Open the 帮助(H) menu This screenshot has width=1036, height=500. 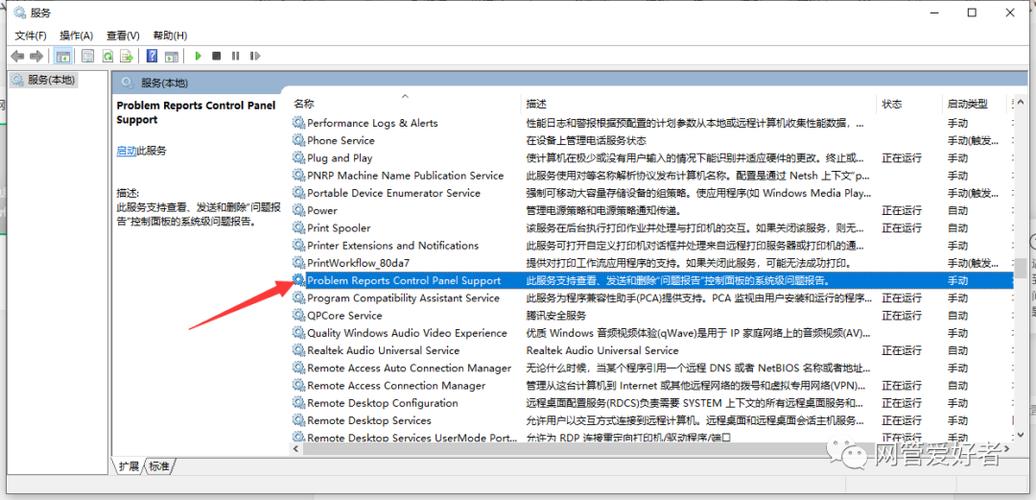pyautogui.click(x=170, y=35)
